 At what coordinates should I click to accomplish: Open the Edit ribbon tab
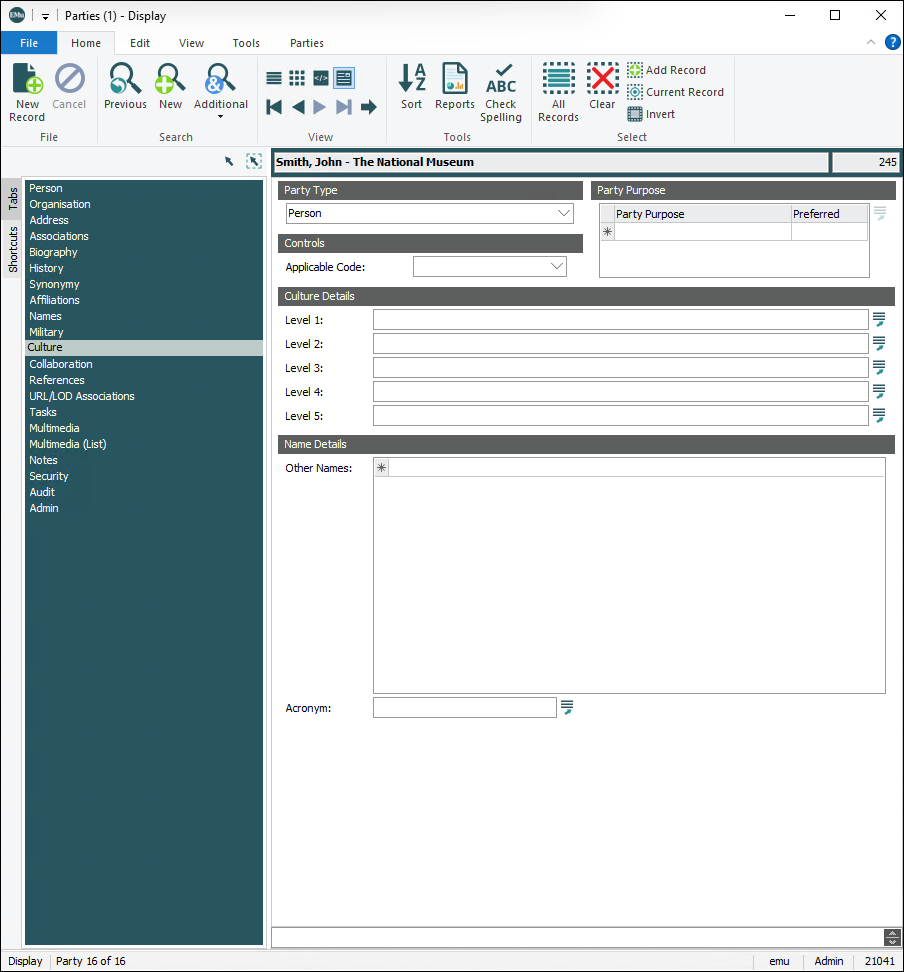[140, 43]
